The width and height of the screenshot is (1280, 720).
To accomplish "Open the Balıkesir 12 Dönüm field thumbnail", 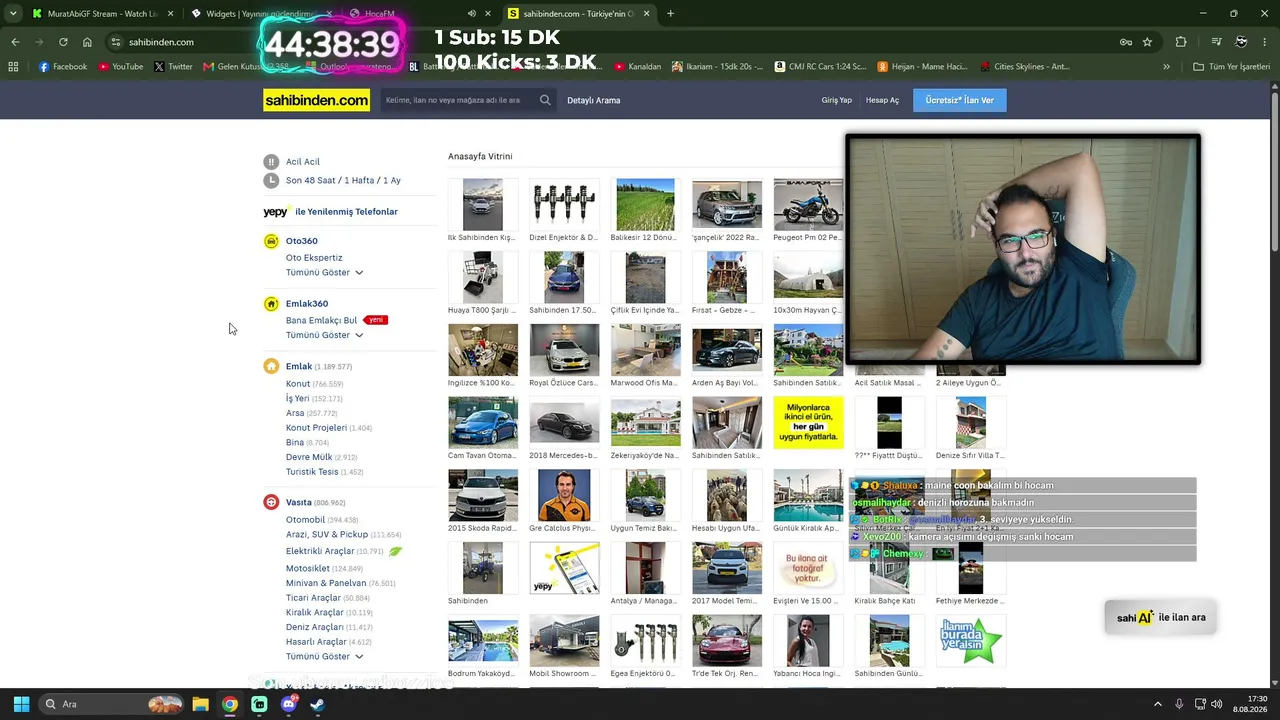I will click(645, 205).
